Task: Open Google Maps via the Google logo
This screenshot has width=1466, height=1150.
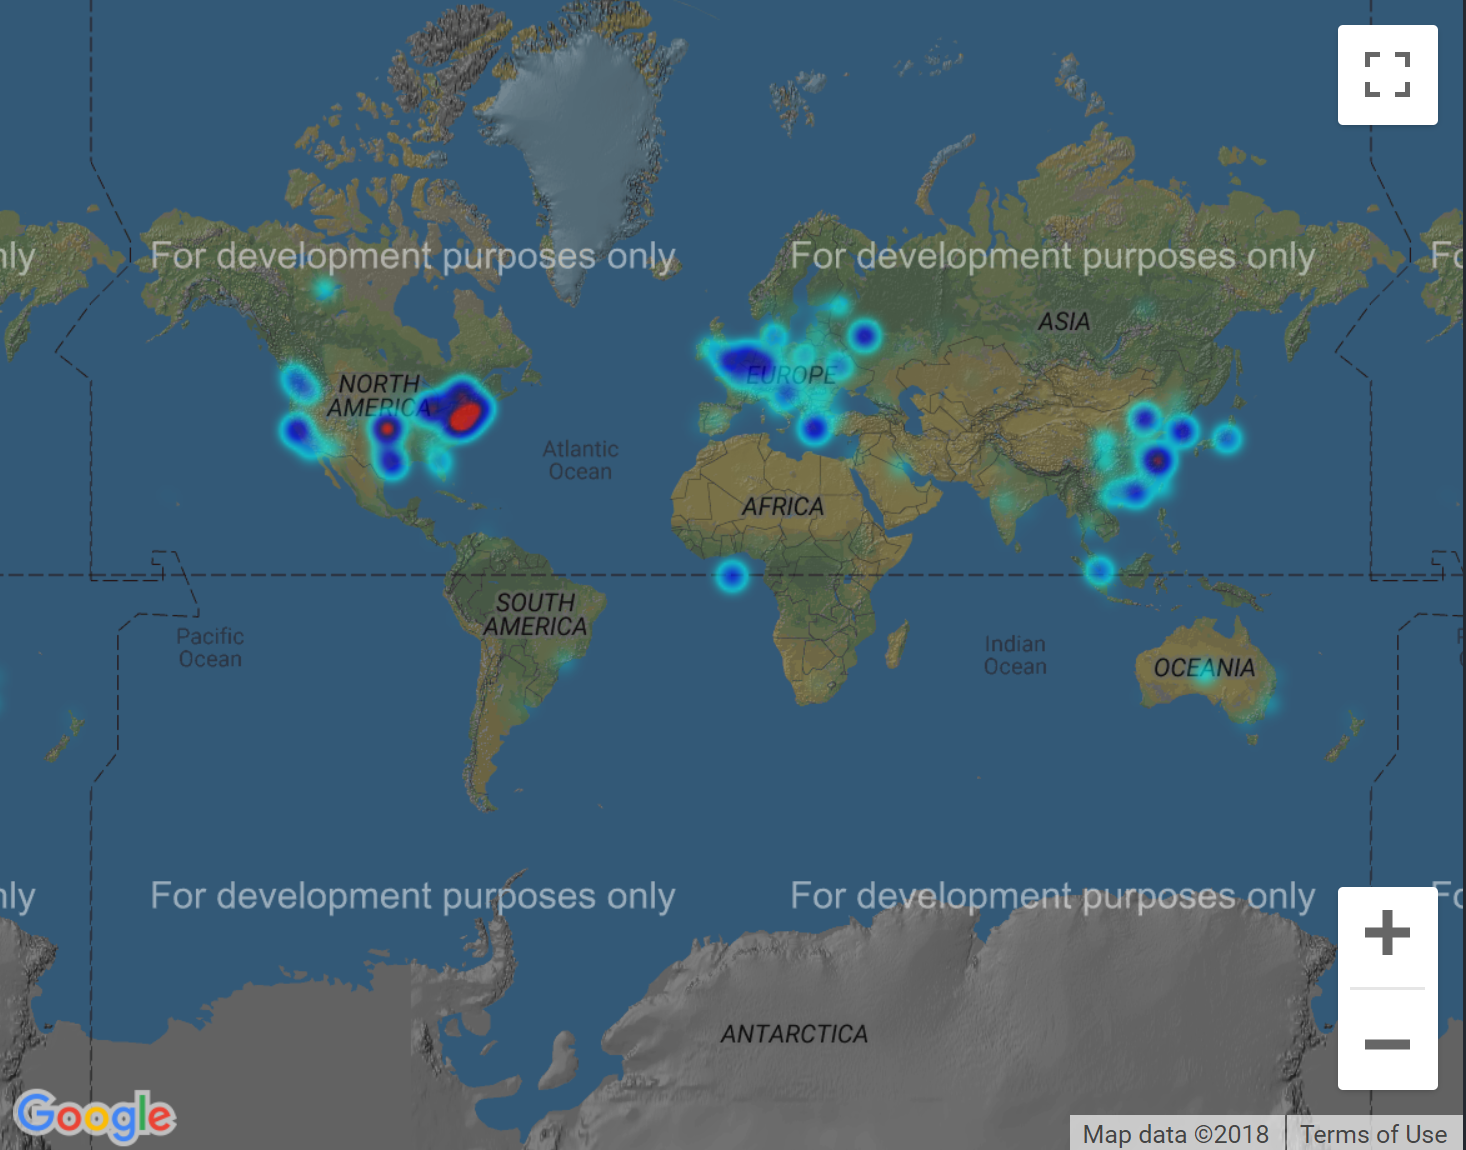Action: (x=95, y=1115)
